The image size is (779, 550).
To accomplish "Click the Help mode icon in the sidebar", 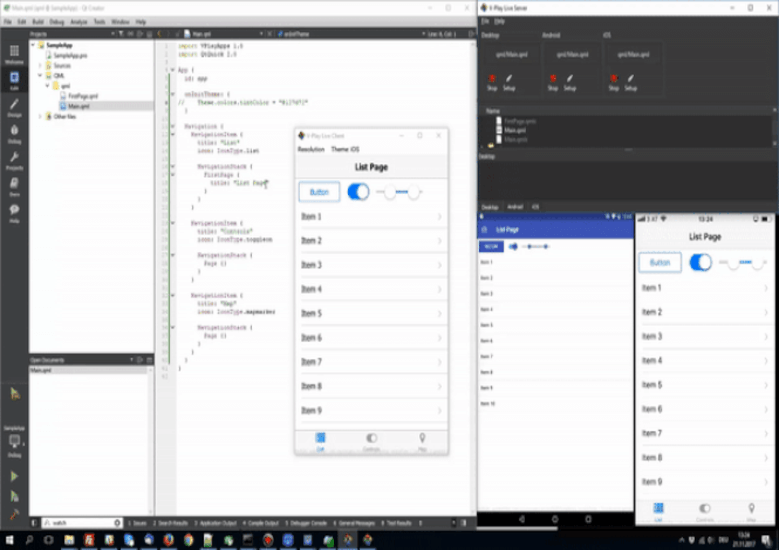I will pos(14,212).
